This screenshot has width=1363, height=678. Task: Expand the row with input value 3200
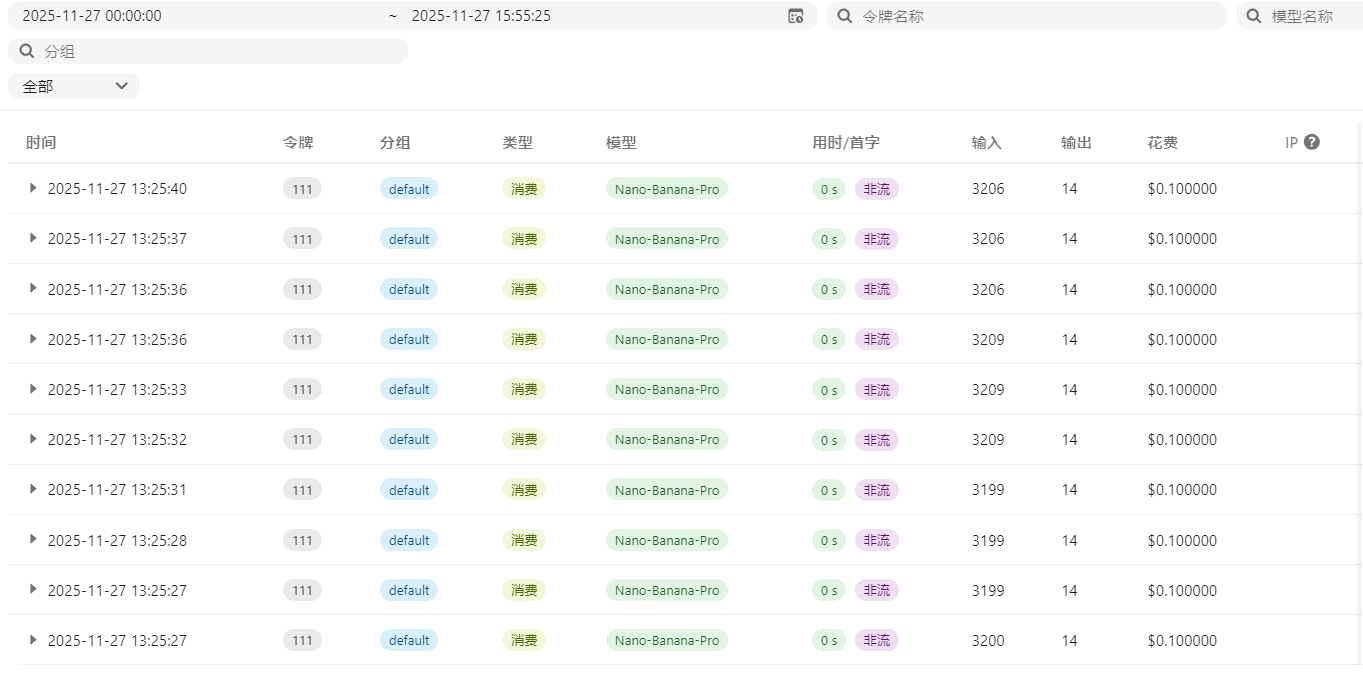coord(33,639)
